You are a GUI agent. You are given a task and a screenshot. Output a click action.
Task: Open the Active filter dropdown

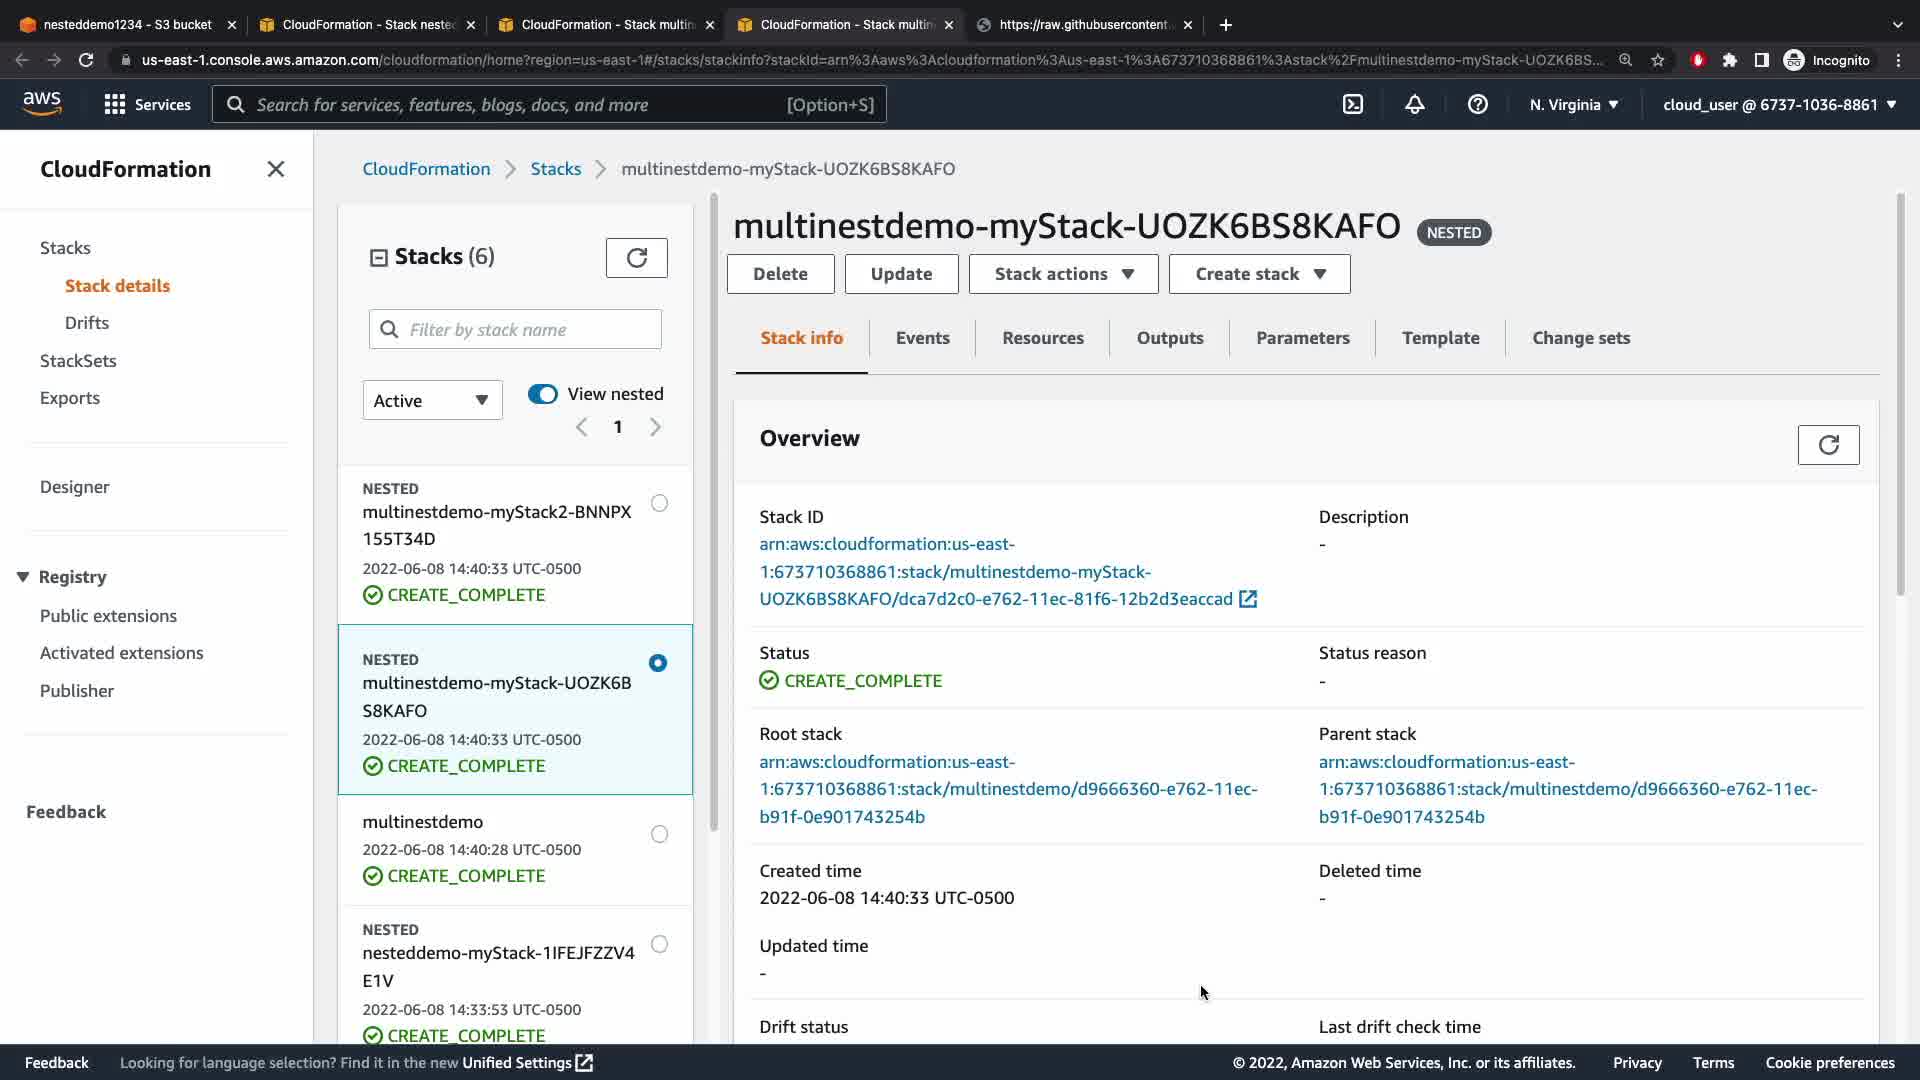[432, 400]
